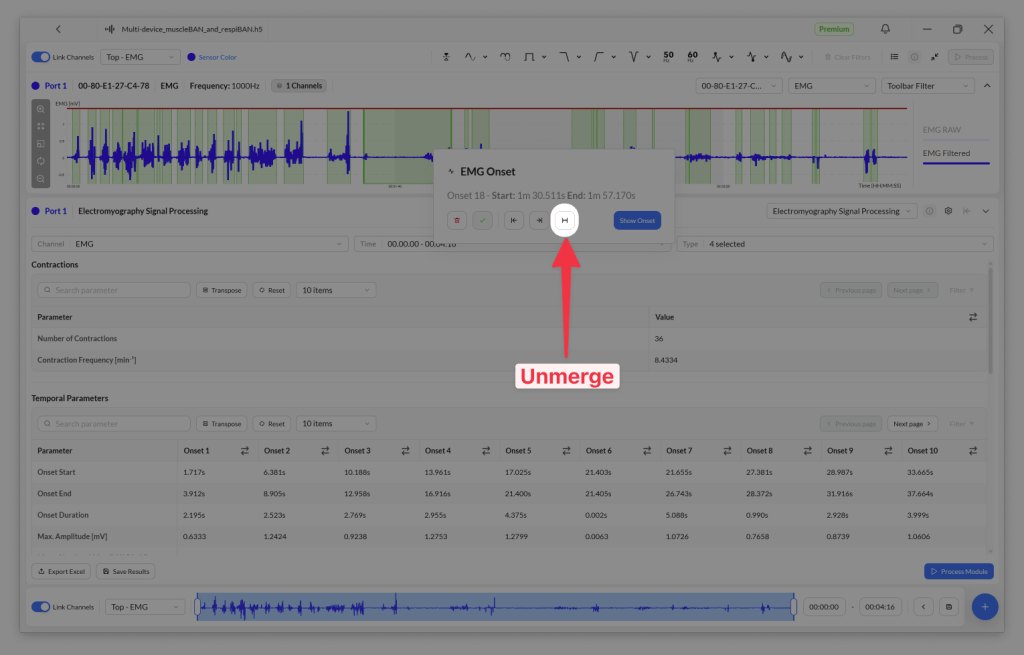Open the Electromyography Signal Processing module dropdown
The width and height of the screenshot is (1024, 655).
pyautogui.click(x=842, y=211)
